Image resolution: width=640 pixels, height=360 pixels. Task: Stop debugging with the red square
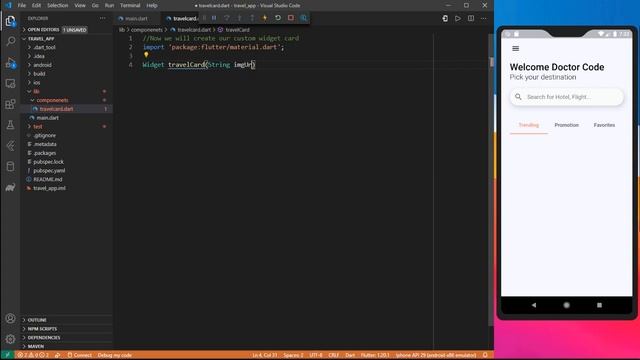(x=291, y=18)
